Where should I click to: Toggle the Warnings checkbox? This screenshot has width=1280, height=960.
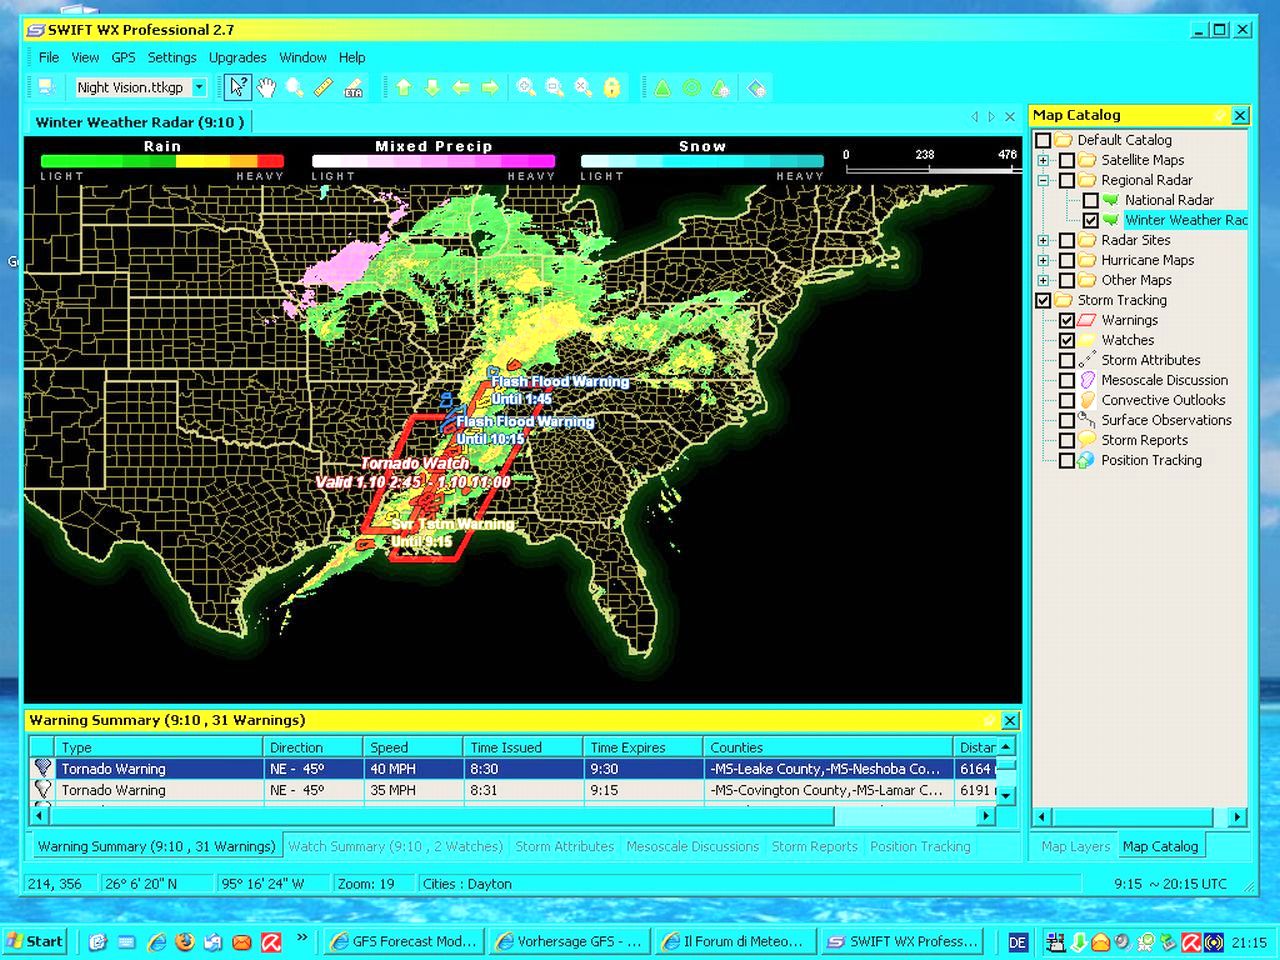coord(1067,320)
